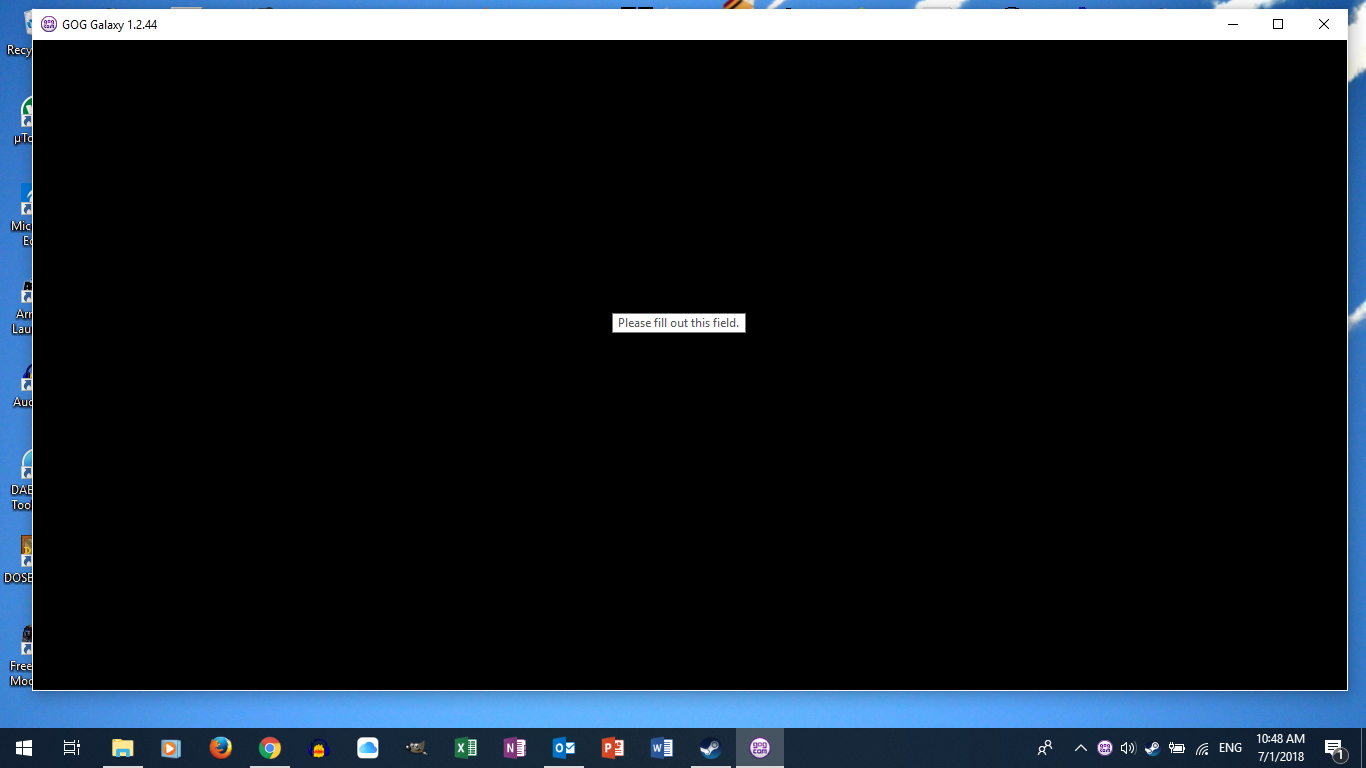Open the Action Center notifications

tap(1333, 748)
